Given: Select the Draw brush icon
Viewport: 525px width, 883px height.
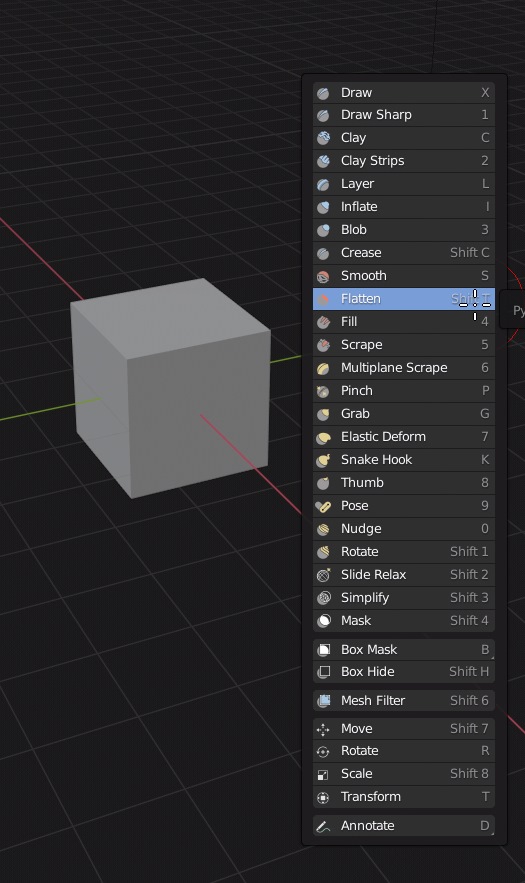Looking at the screenshot, I should (323, 93).
